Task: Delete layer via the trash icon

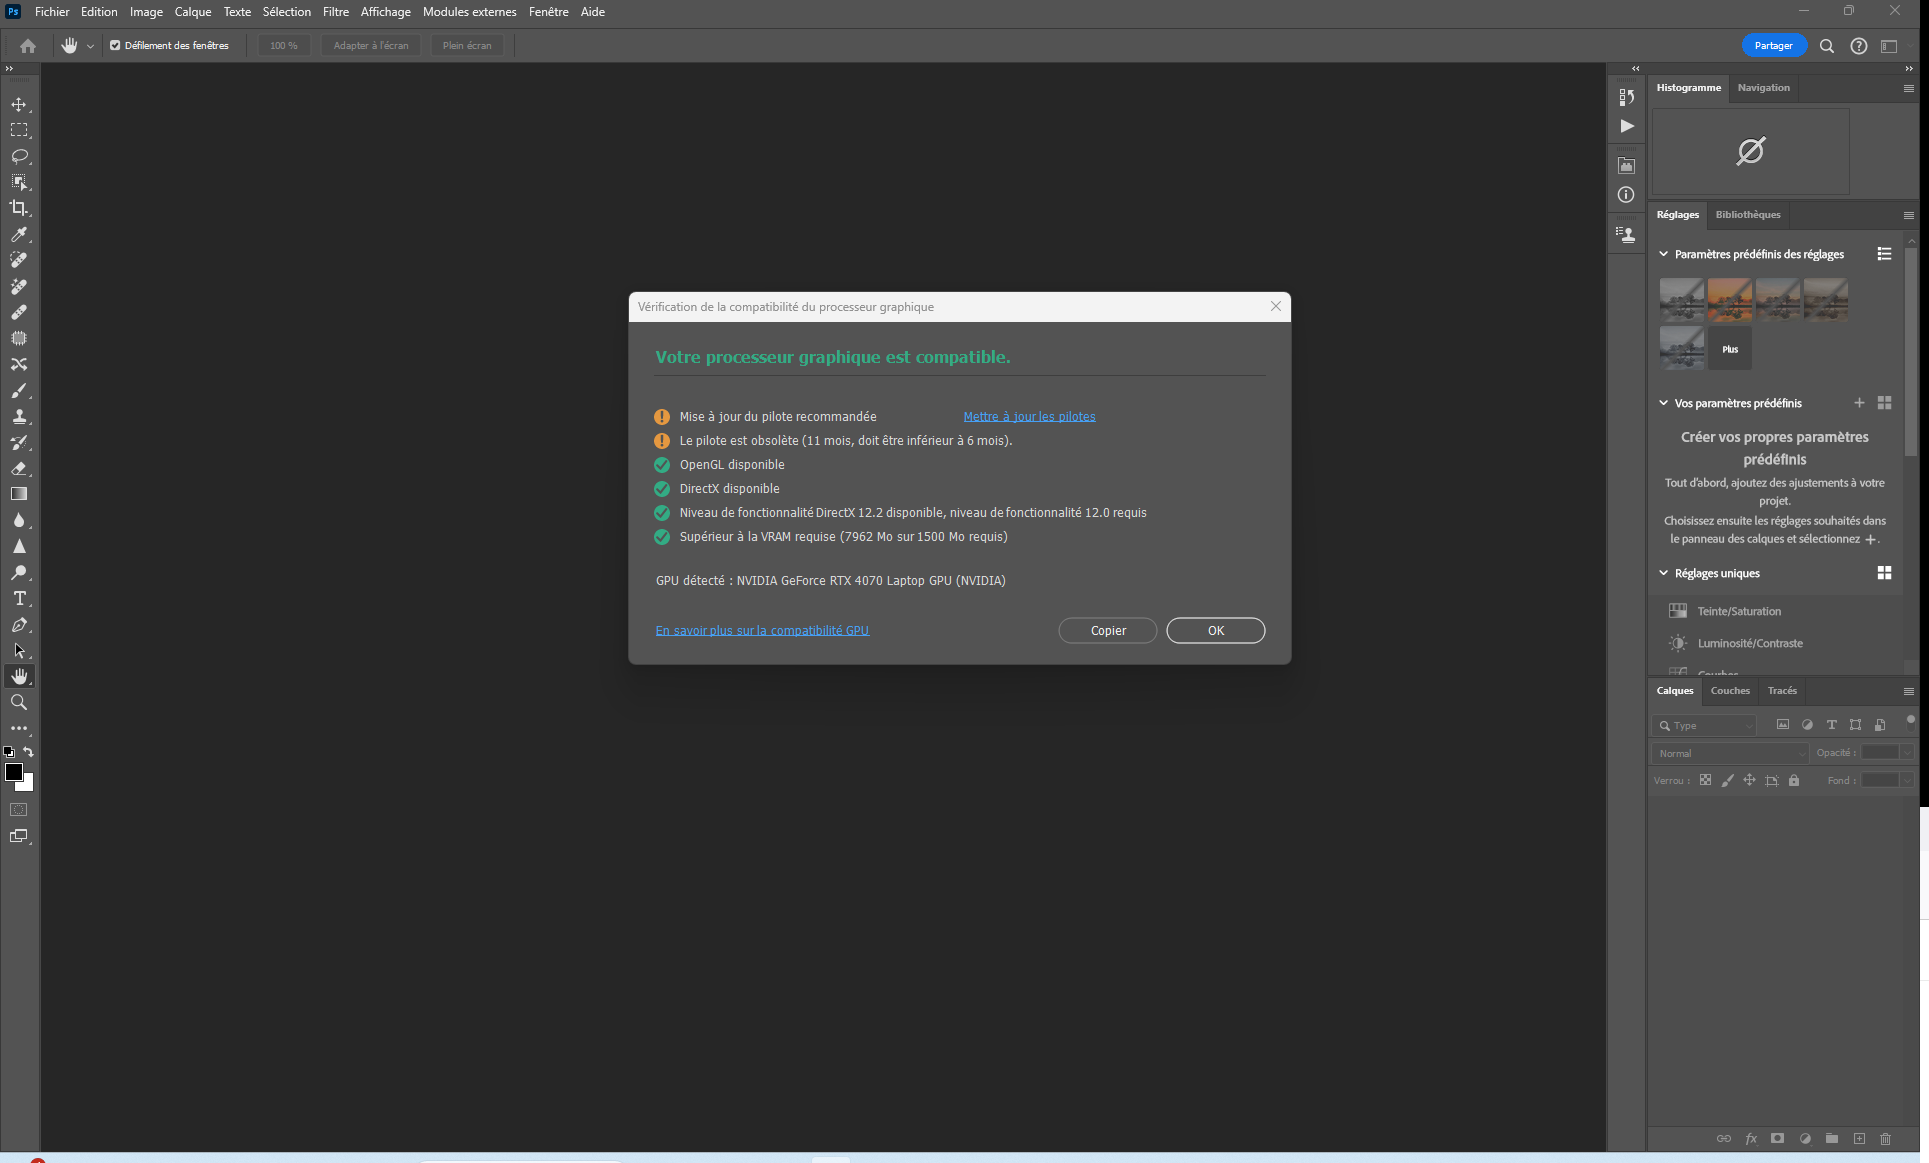Action: tap(1886, 1138)
